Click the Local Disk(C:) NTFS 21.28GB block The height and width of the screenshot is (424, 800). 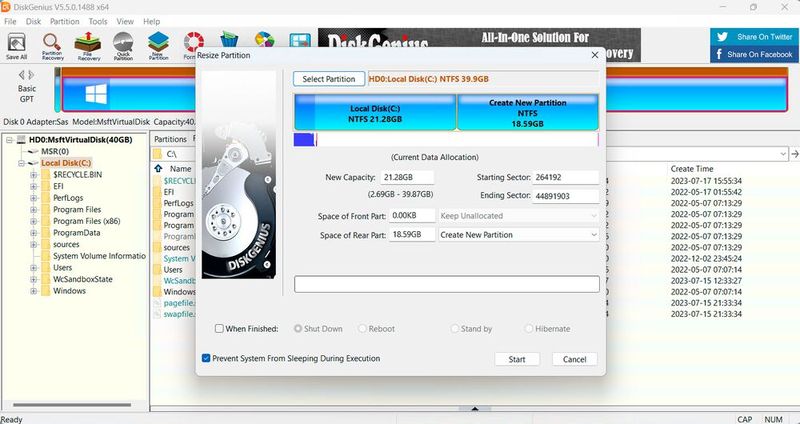[x=375, y=112]
